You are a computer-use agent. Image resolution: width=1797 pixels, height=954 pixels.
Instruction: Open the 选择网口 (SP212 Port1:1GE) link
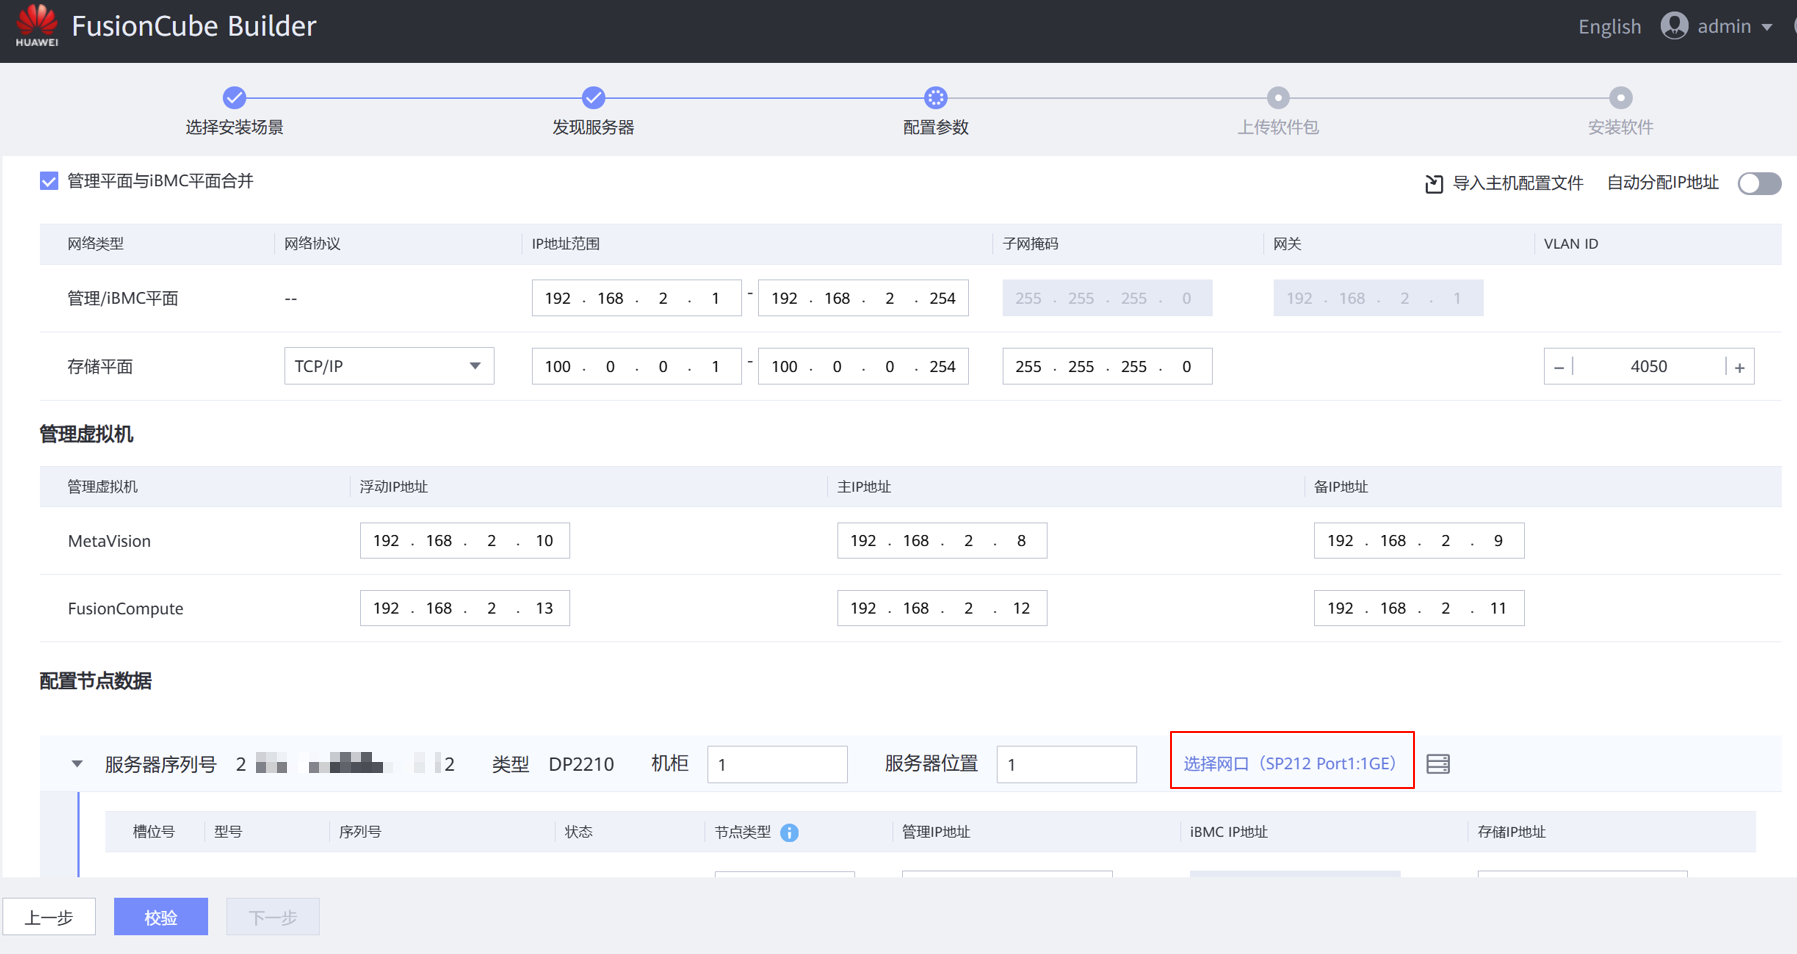point(1290,763)
